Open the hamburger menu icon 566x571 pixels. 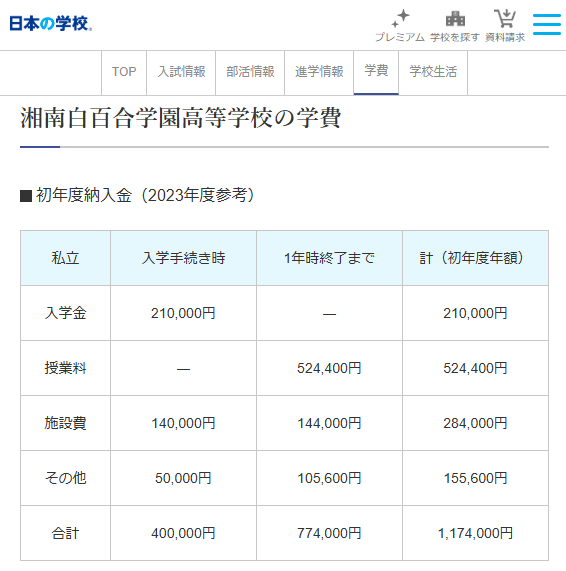[546, 24]
